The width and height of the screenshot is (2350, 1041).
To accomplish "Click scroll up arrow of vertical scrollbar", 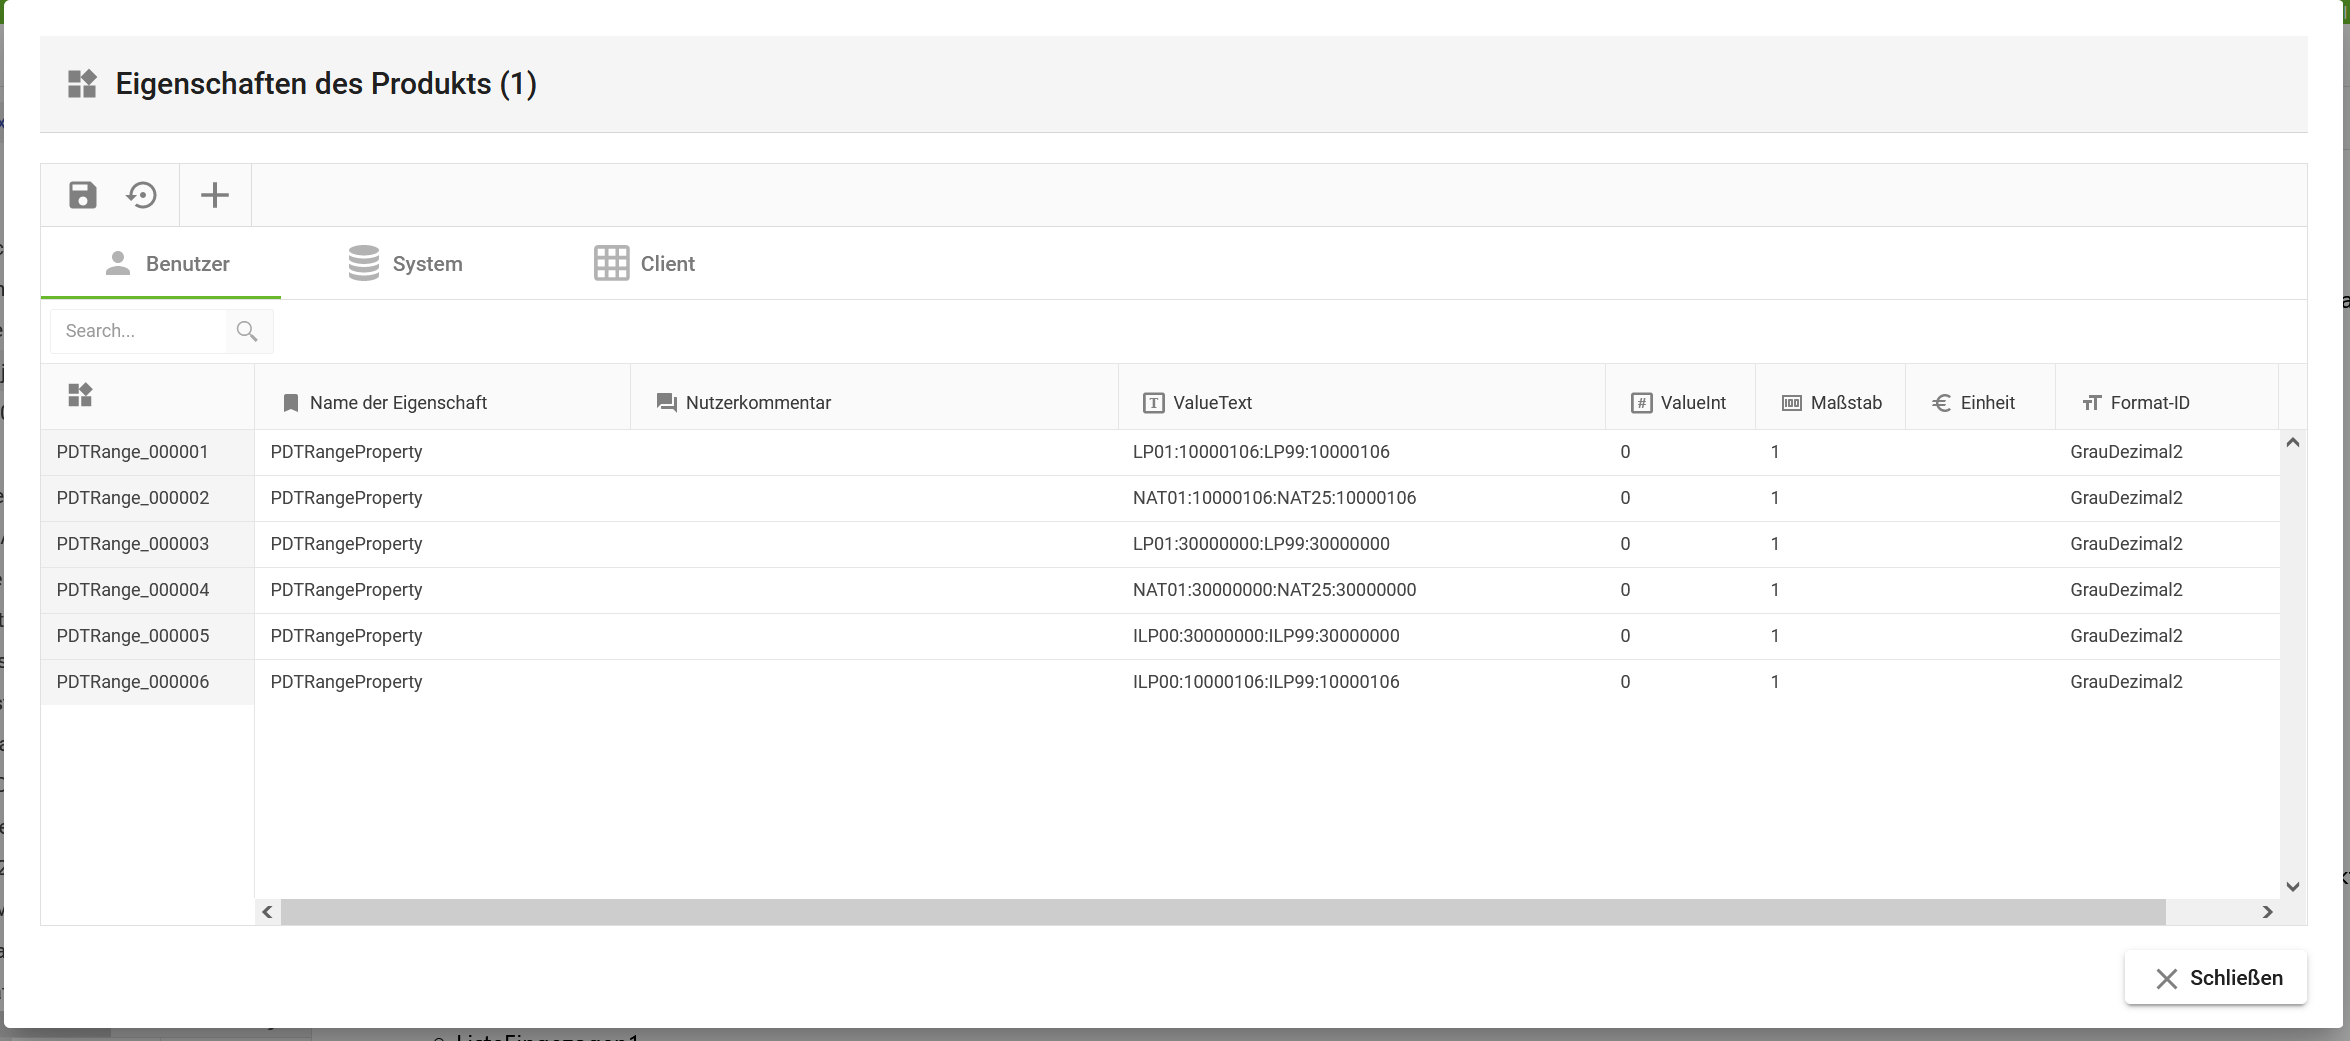I will (2293, 443).
